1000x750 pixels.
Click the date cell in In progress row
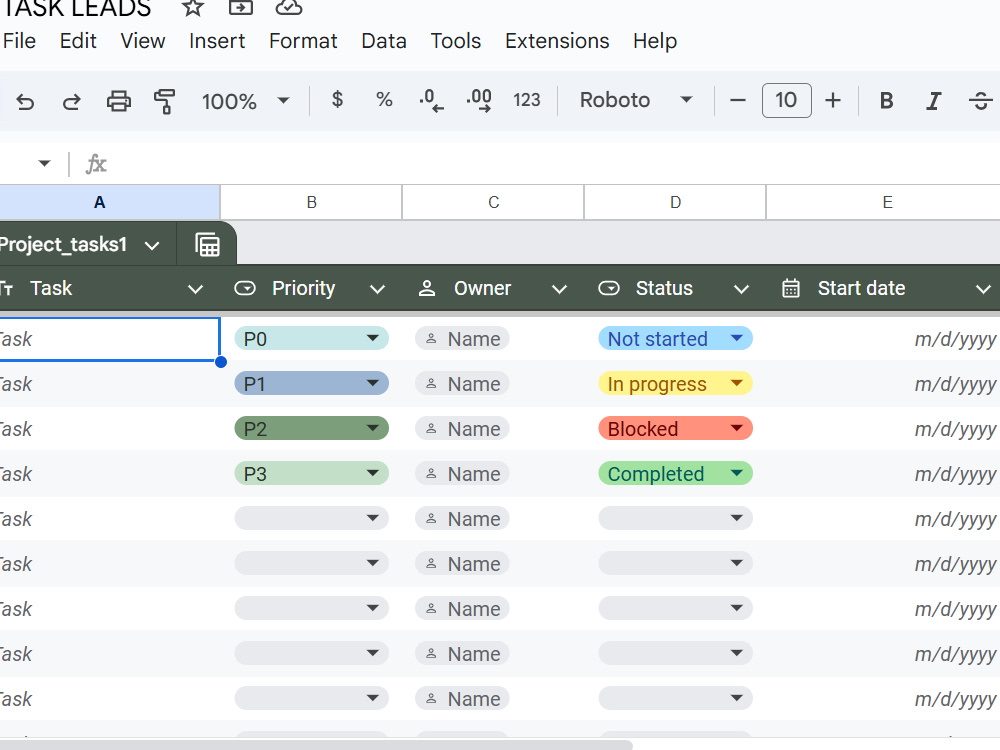pyautogui.click(x=883, y=384)
